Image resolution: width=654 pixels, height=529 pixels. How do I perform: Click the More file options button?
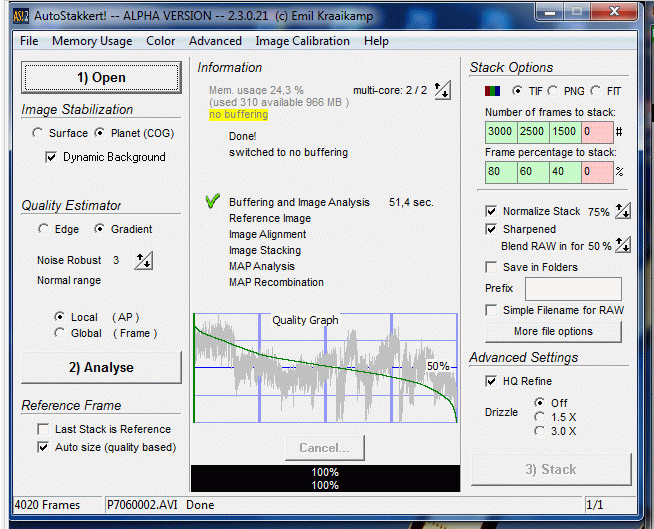coord(553,331)
